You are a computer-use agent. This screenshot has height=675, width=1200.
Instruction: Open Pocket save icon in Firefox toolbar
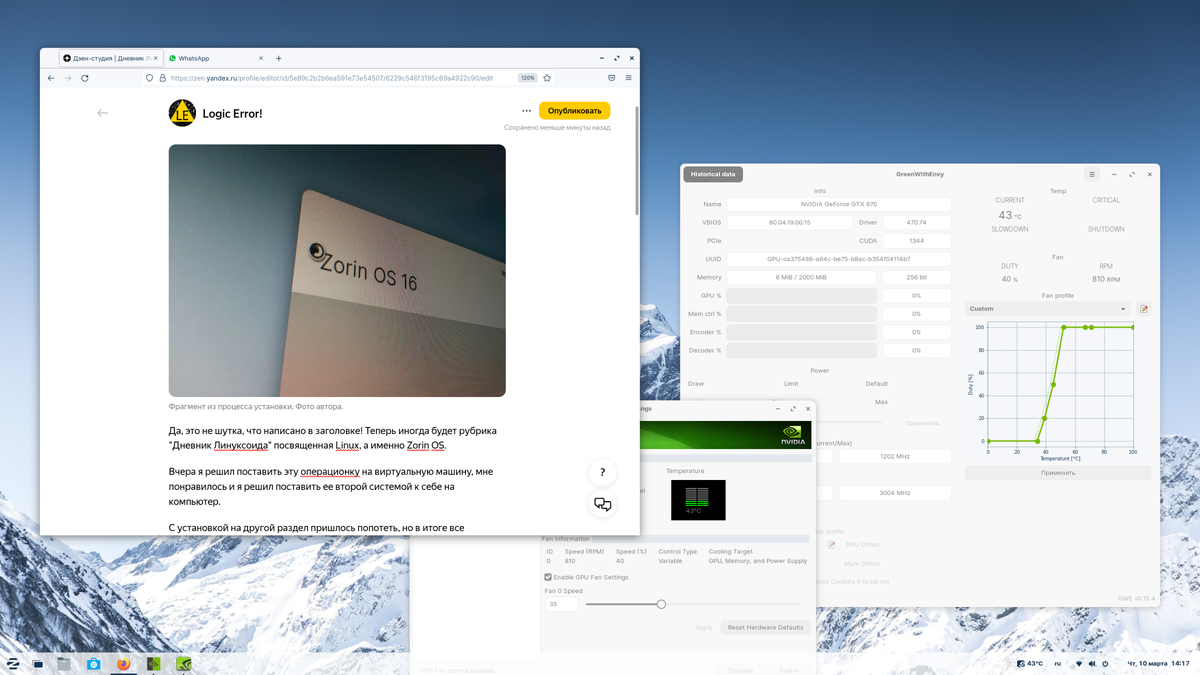611,78
